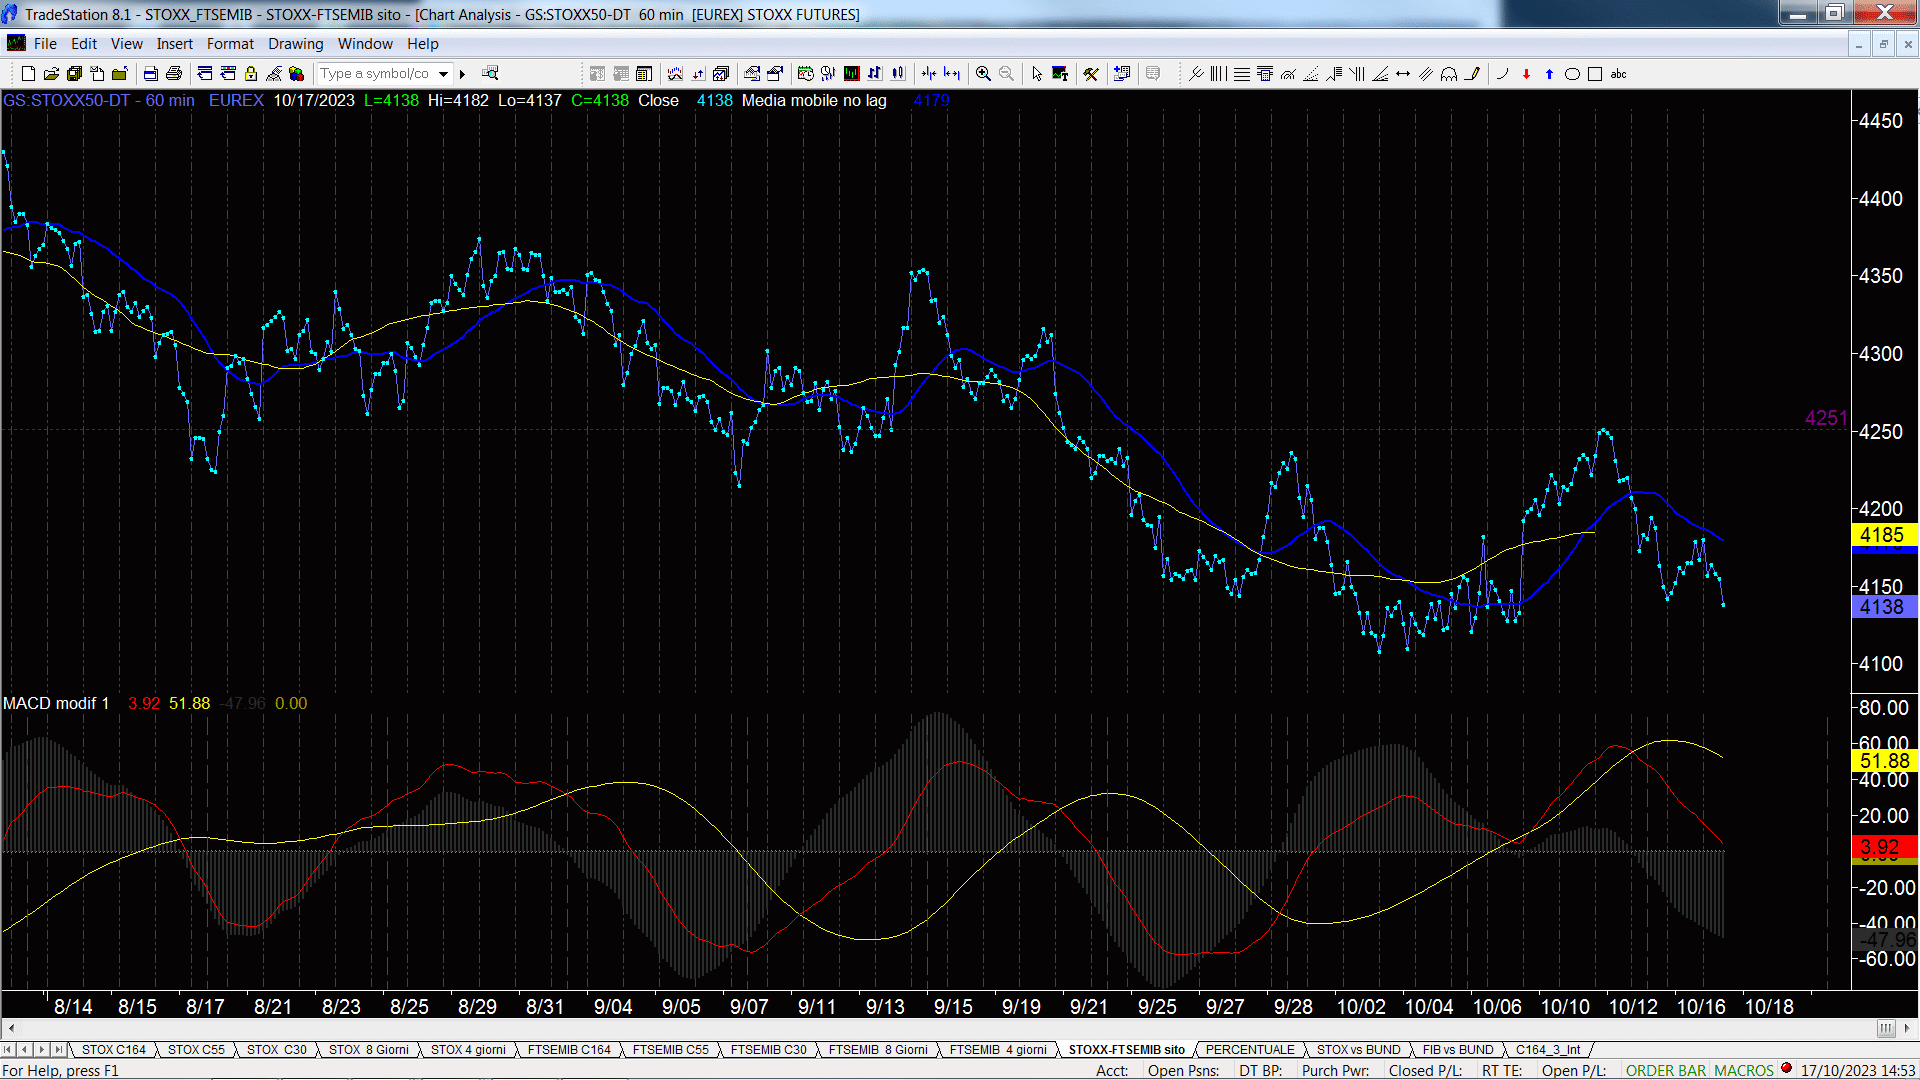Click the Zoom In magnifier icon
The width and height of the screenshot is (1920, 1080).
click(983, 73)
